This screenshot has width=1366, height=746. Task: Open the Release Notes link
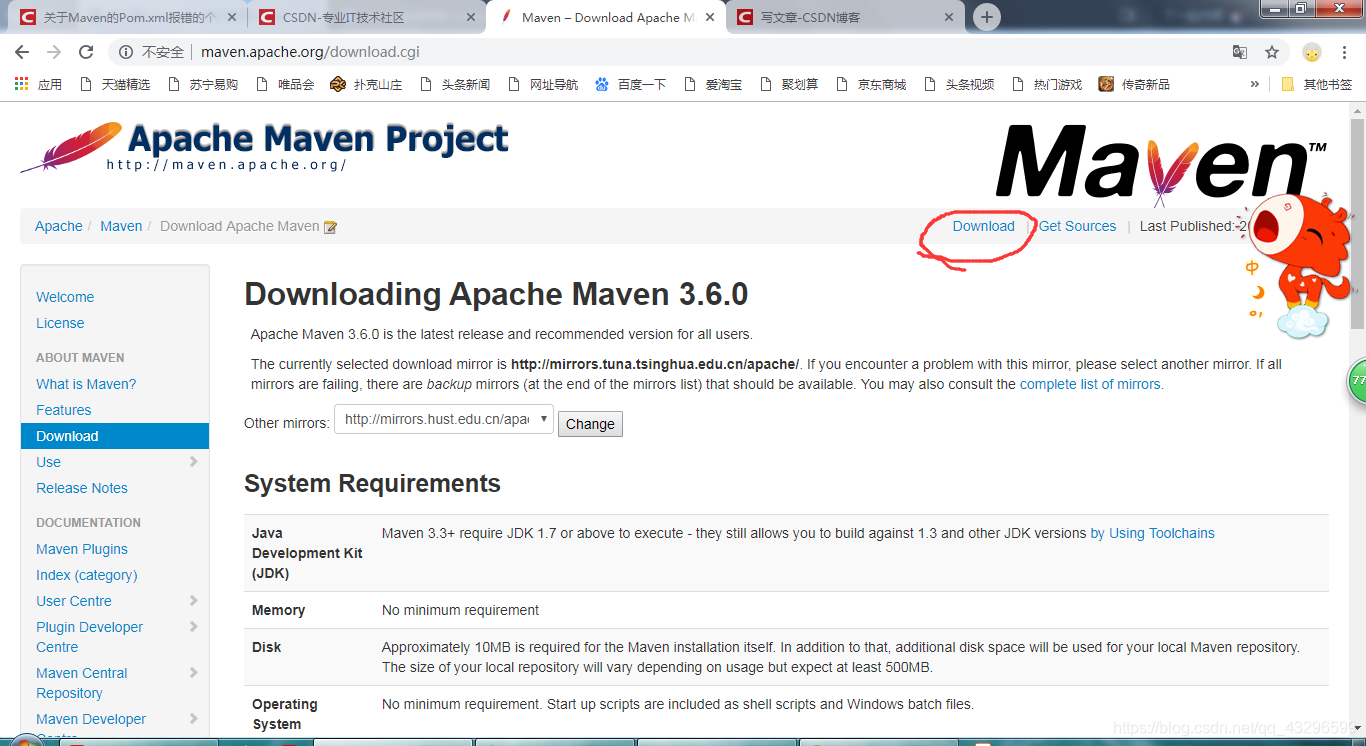point(82,488)
